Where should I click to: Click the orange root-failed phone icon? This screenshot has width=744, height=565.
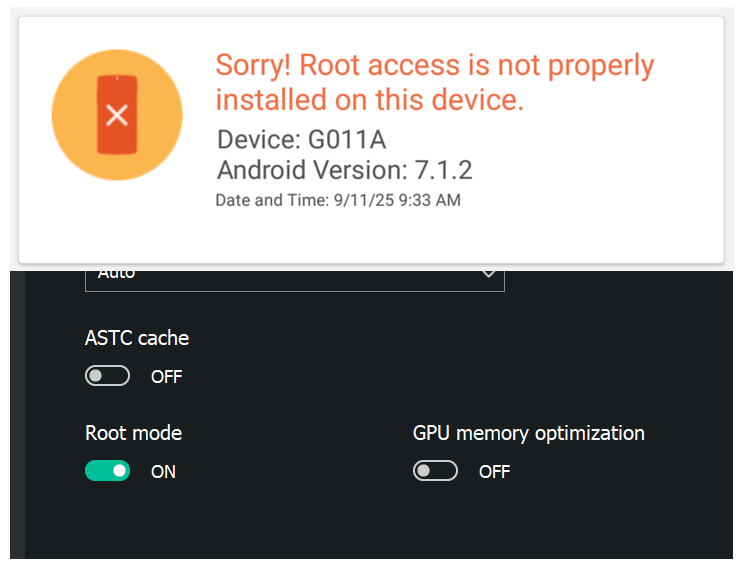[x=117, y=115]
